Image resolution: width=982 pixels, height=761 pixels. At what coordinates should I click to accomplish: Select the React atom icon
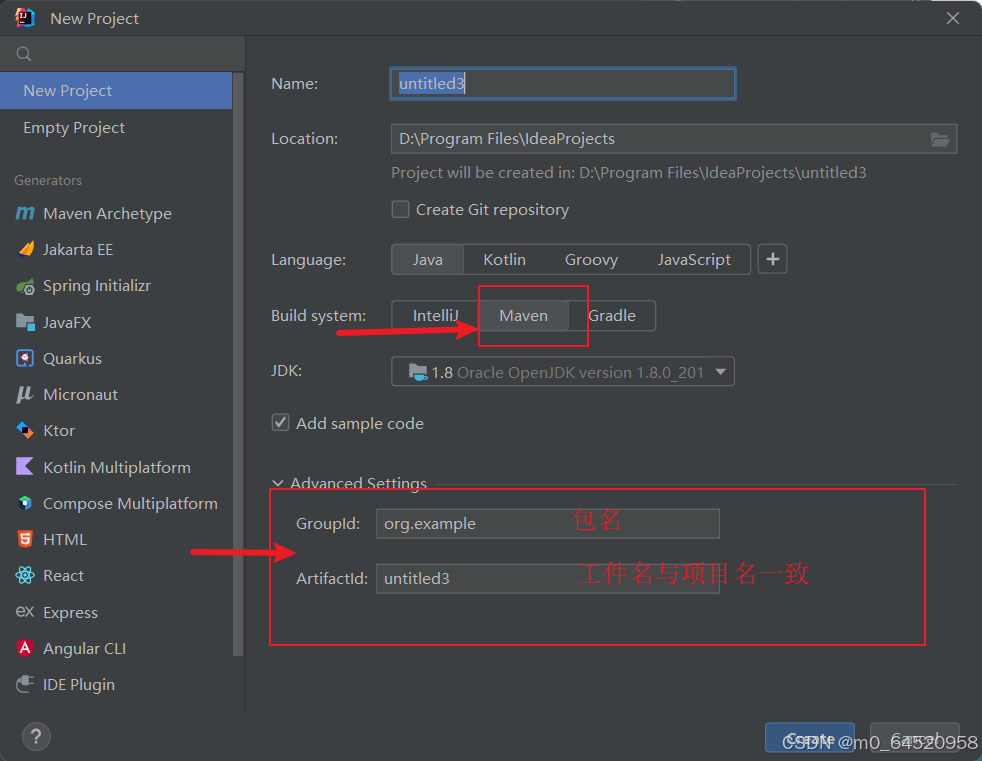(x=25, y=575)
